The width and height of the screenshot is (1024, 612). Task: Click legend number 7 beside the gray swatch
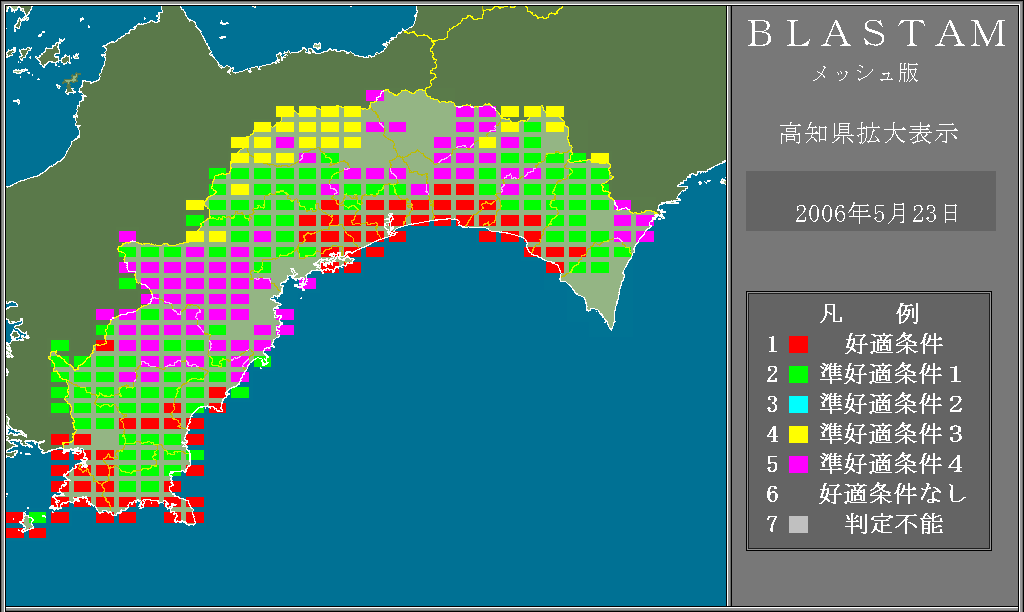(x=772, y=524)
